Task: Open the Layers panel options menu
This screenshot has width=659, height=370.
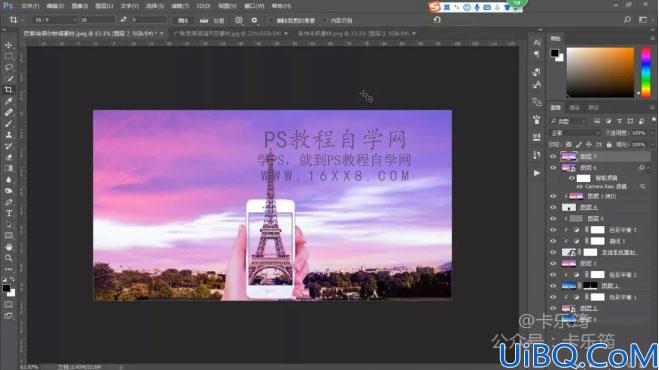Action: tap(652, 108)
